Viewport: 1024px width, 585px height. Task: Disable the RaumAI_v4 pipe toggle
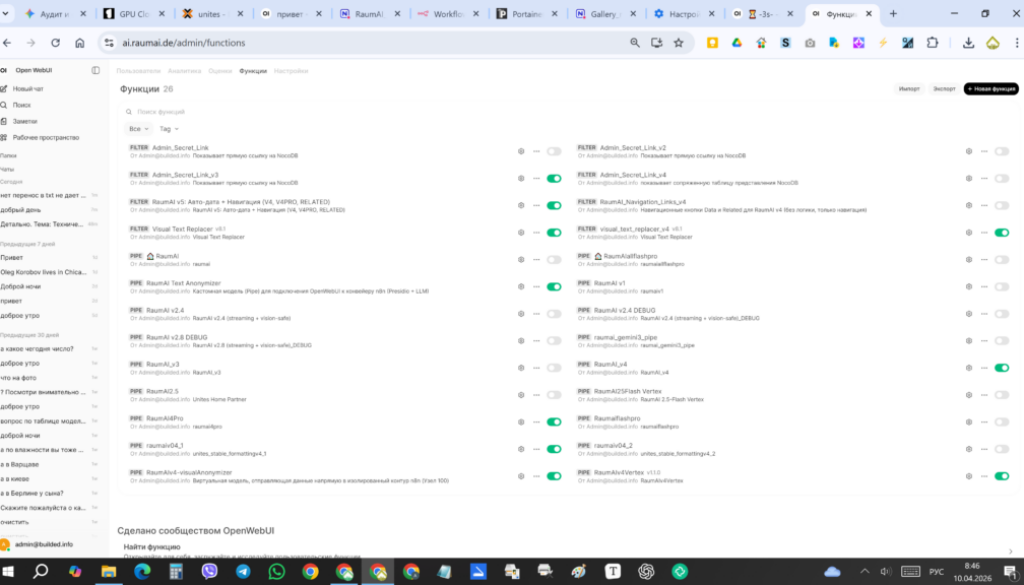(1002, 368)
